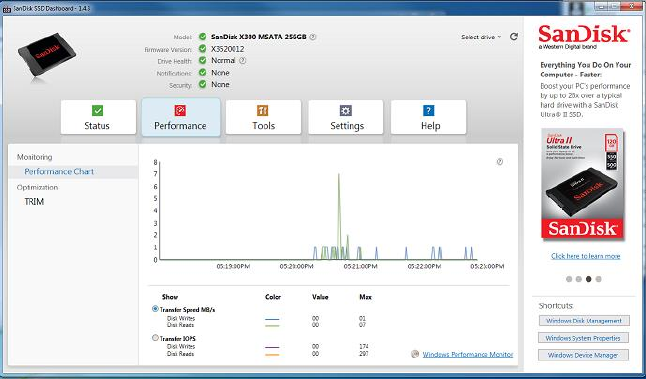The image size is (646, 379).
Task: Open the Select drive dropdown
Action: click(x=481, y=37)
